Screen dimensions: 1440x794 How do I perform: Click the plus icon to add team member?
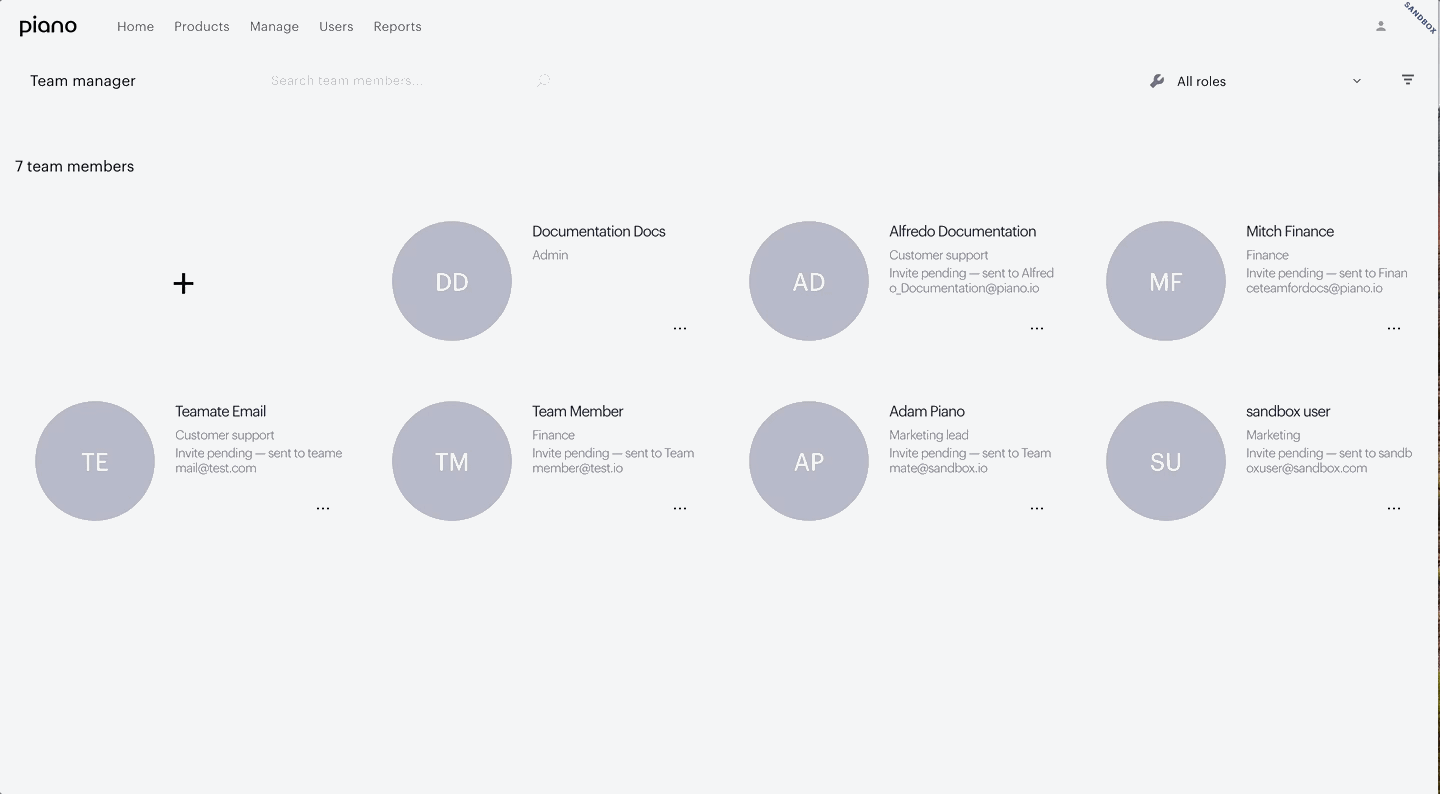183,283
